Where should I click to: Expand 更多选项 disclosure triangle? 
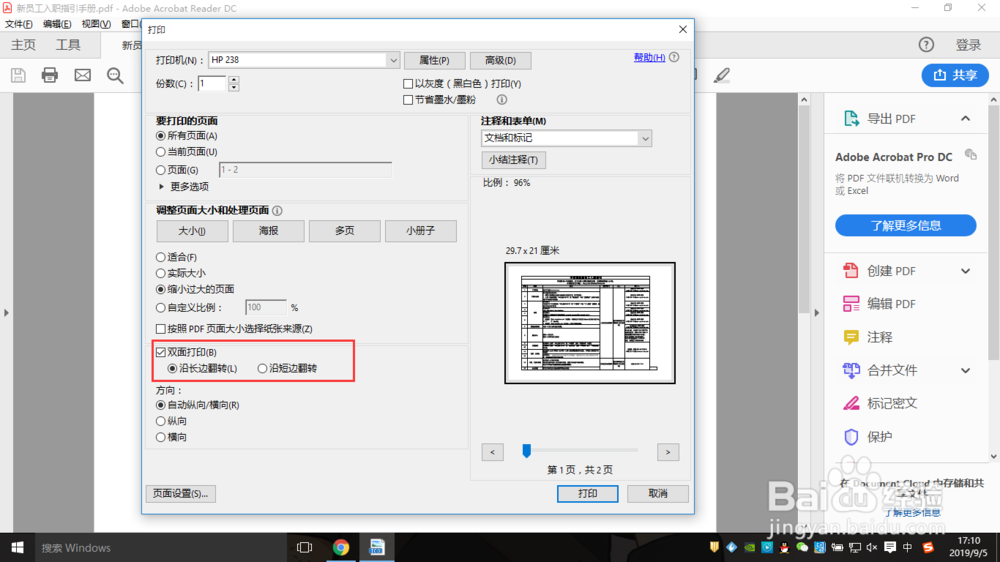(161, 186)
